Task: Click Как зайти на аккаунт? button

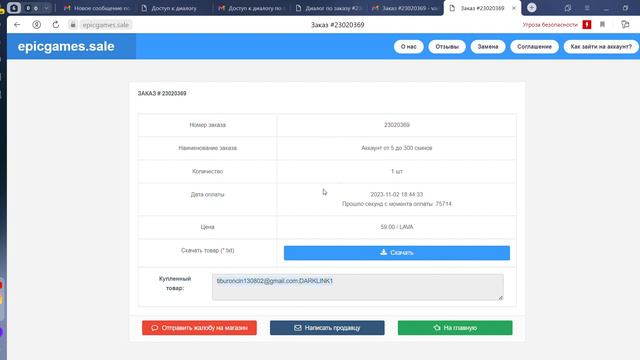Action: (x=601, y=47)
